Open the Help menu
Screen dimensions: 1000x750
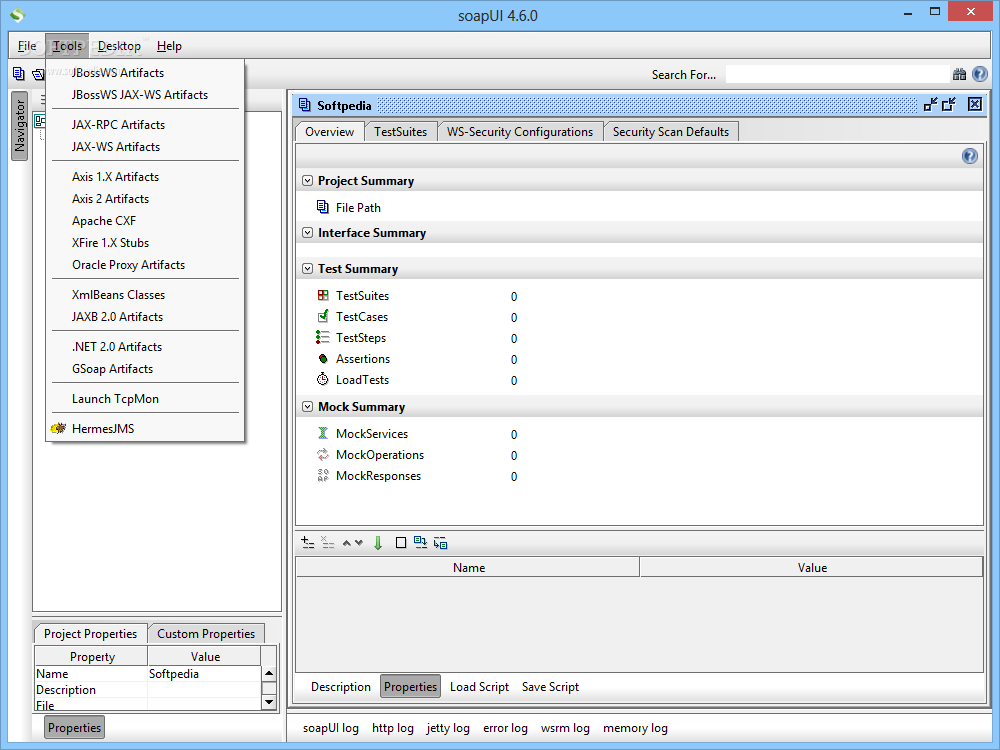(169, 46)
